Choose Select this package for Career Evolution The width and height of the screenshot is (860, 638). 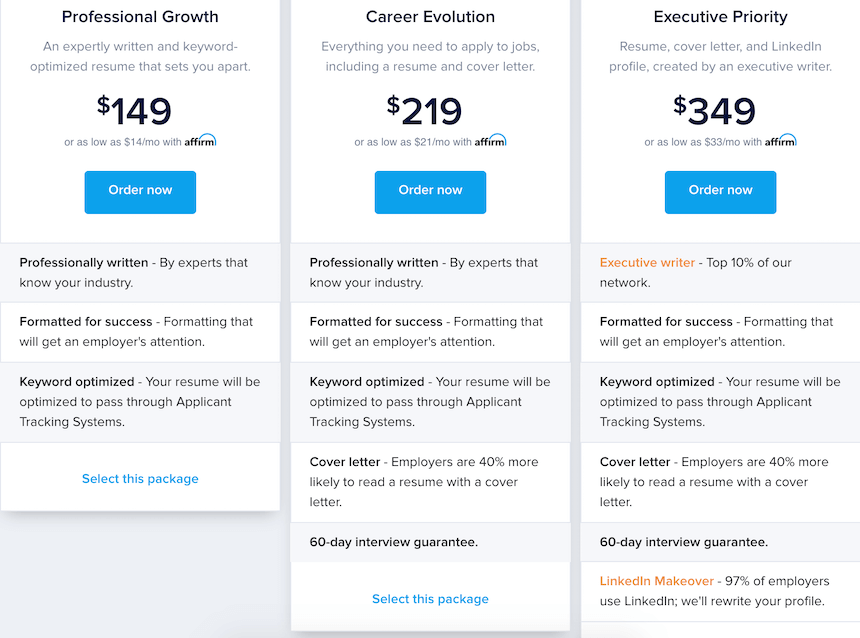[x=430, y=599]
